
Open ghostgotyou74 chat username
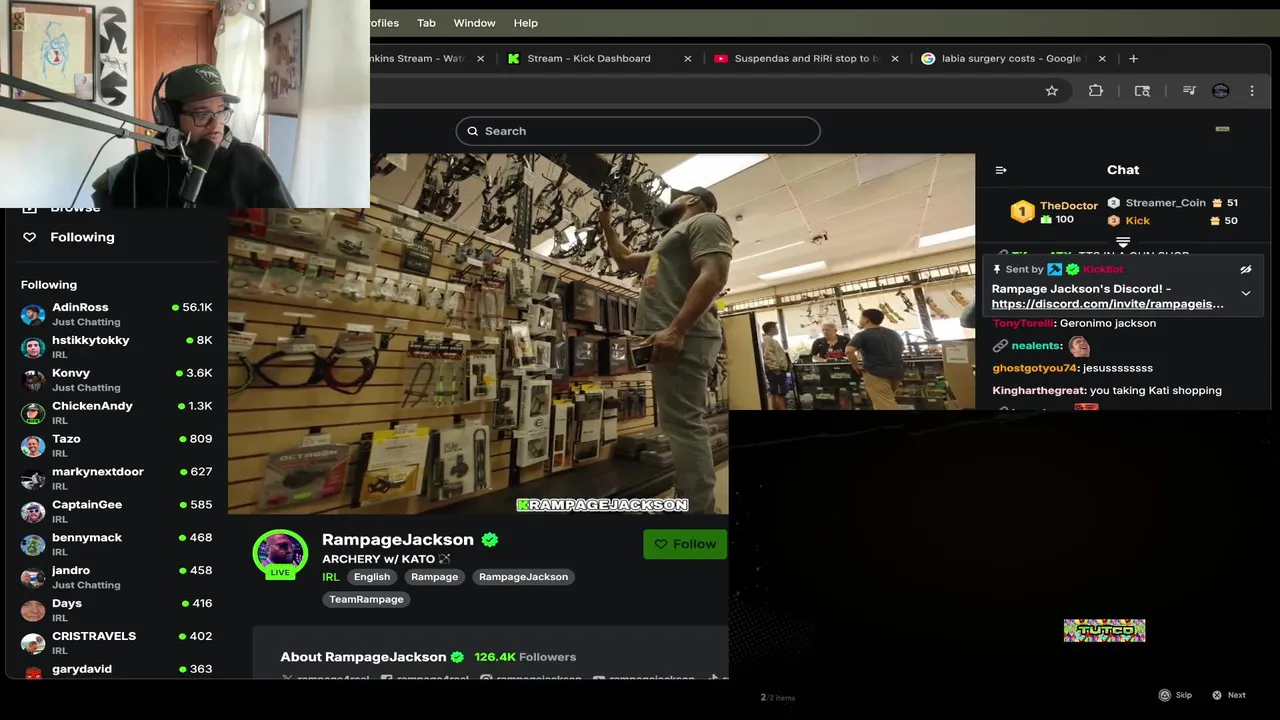(x=1034, y=368)
